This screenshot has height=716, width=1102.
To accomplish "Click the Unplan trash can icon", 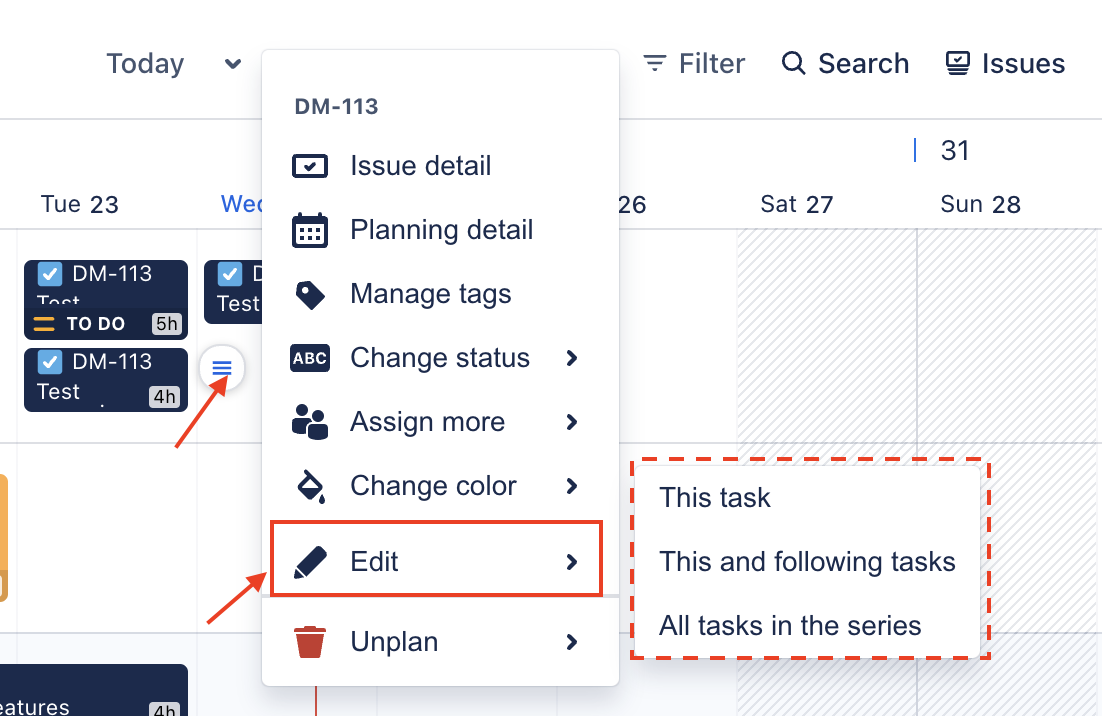I will [x=310, y=642].
